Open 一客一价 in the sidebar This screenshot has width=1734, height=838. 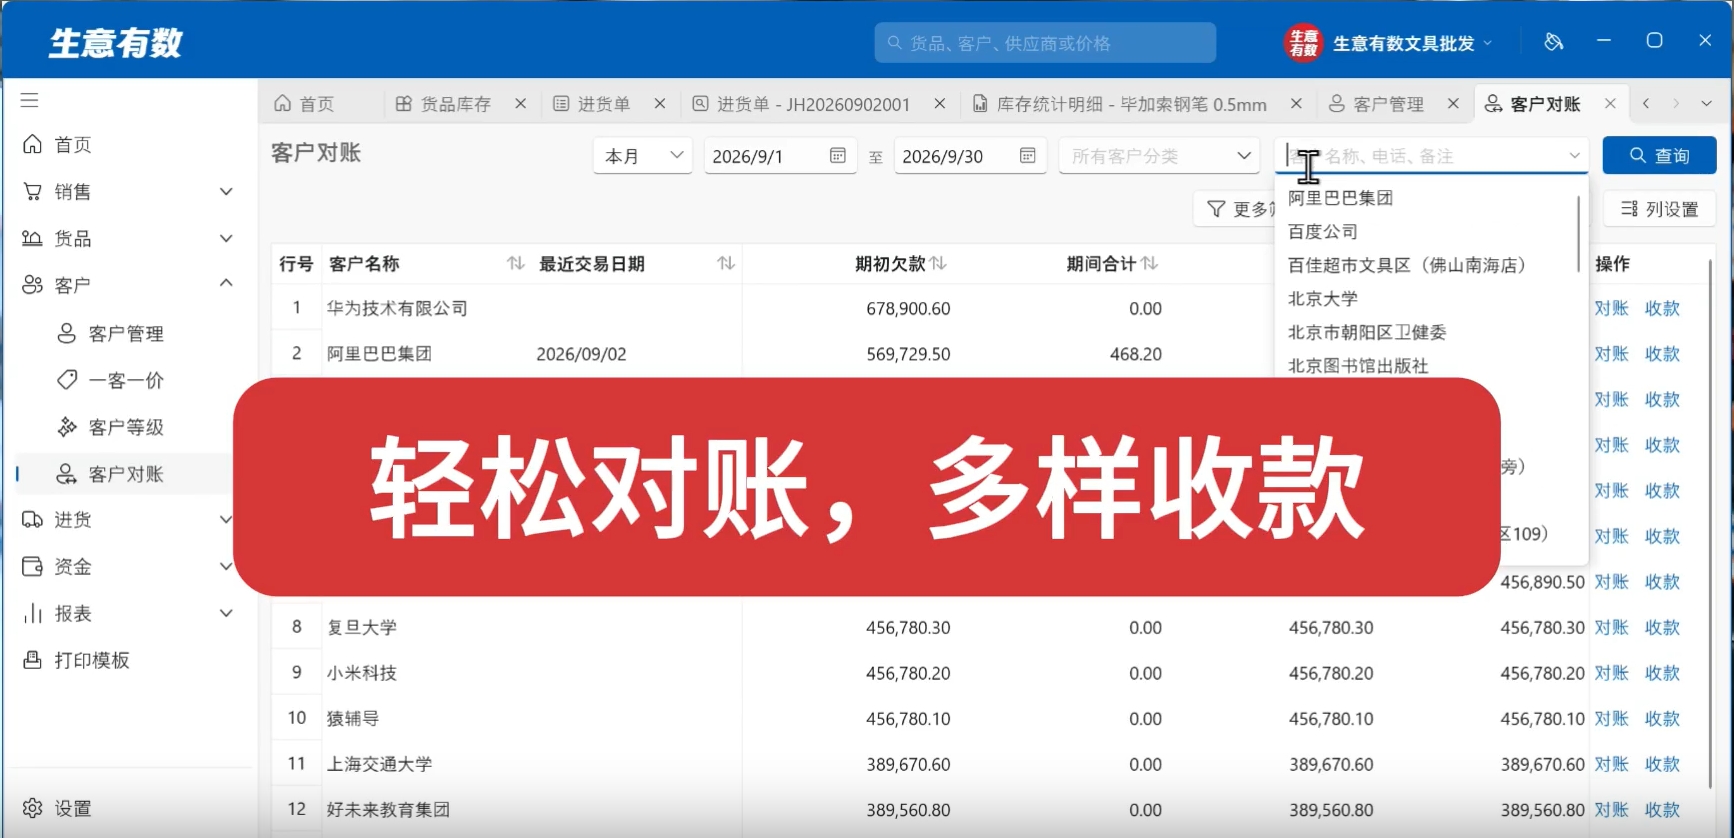pyautogui.click(x=128, y=380)
